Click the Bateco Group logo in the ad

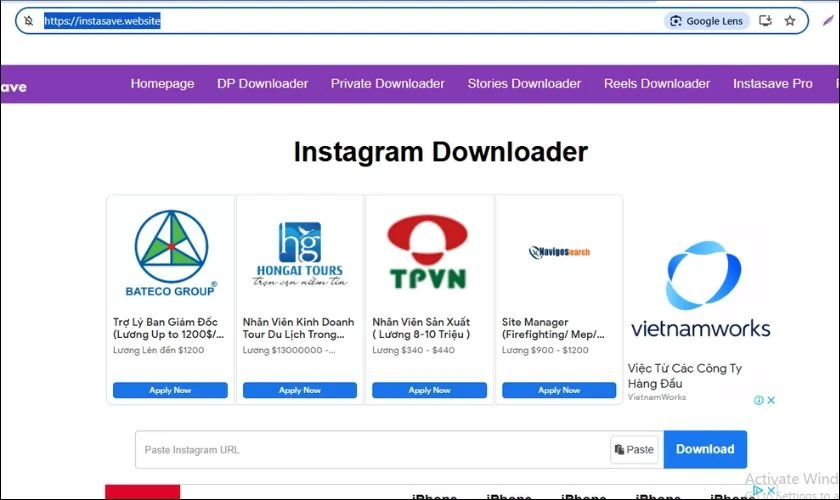(171, 253)
